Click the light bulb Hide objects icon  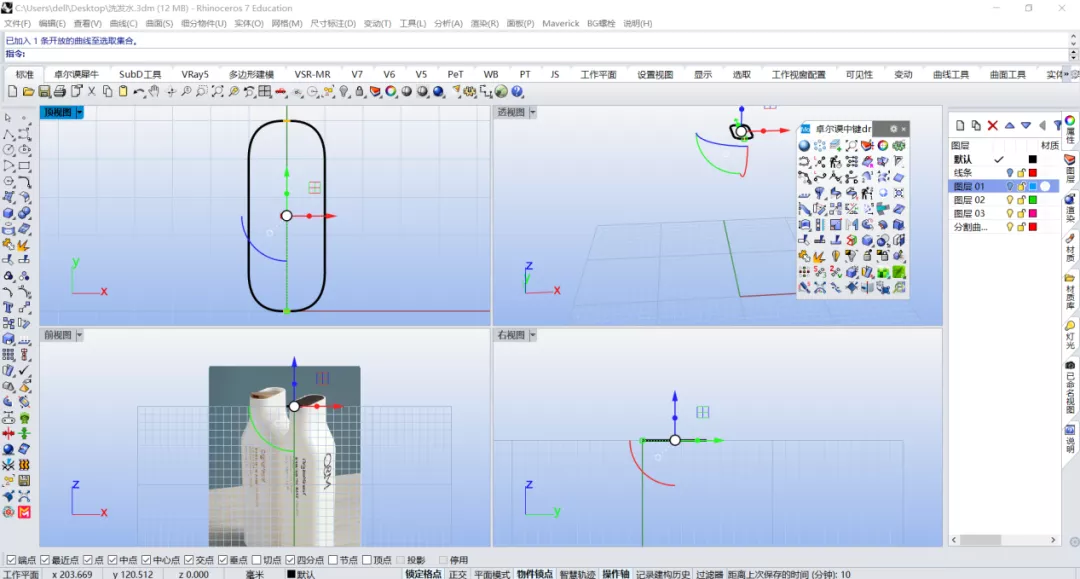tap(344, 92)
